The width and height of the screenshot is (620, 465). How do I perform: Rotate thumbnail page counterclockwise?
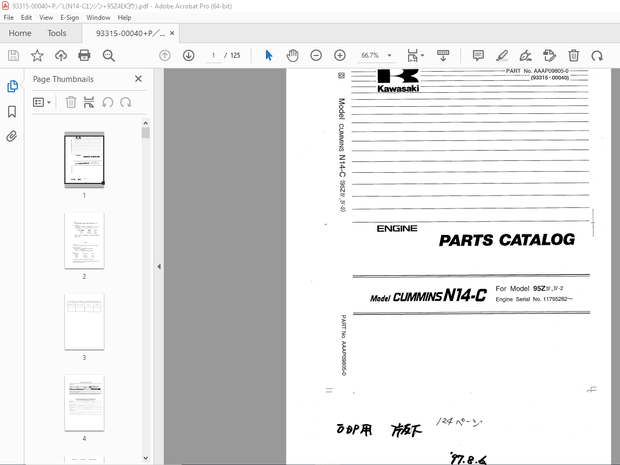click(x=108, y=102)
